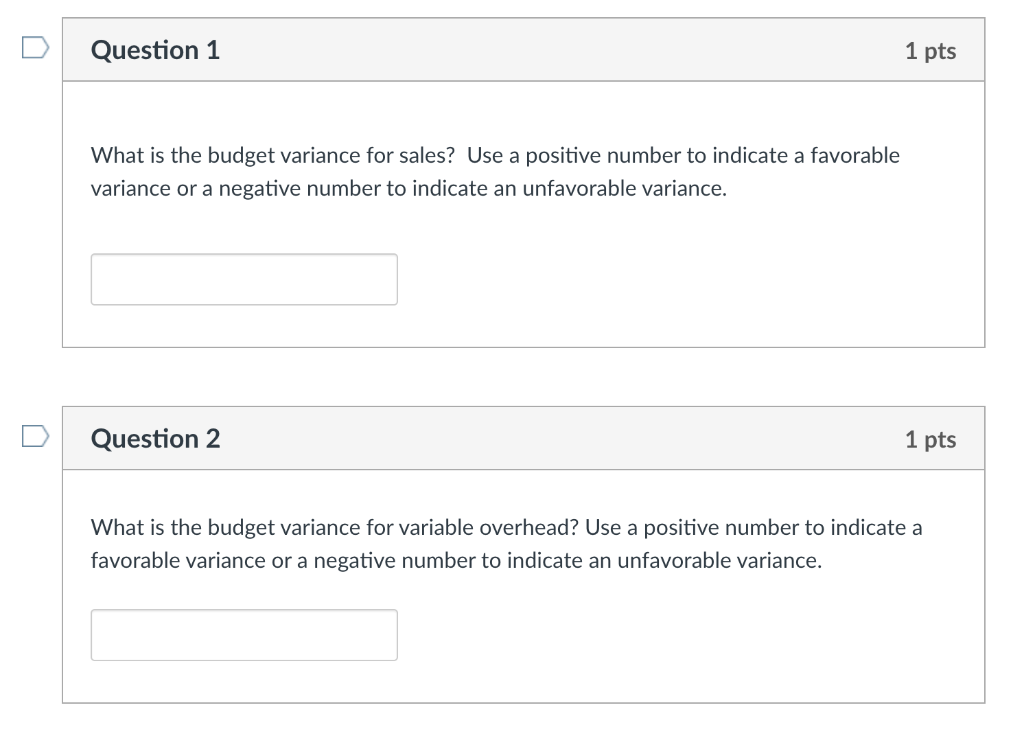This screenshot has height=736, width=1024.
Task: Click the 1 pts label on Question 2
Action: (x=932, y=438)
